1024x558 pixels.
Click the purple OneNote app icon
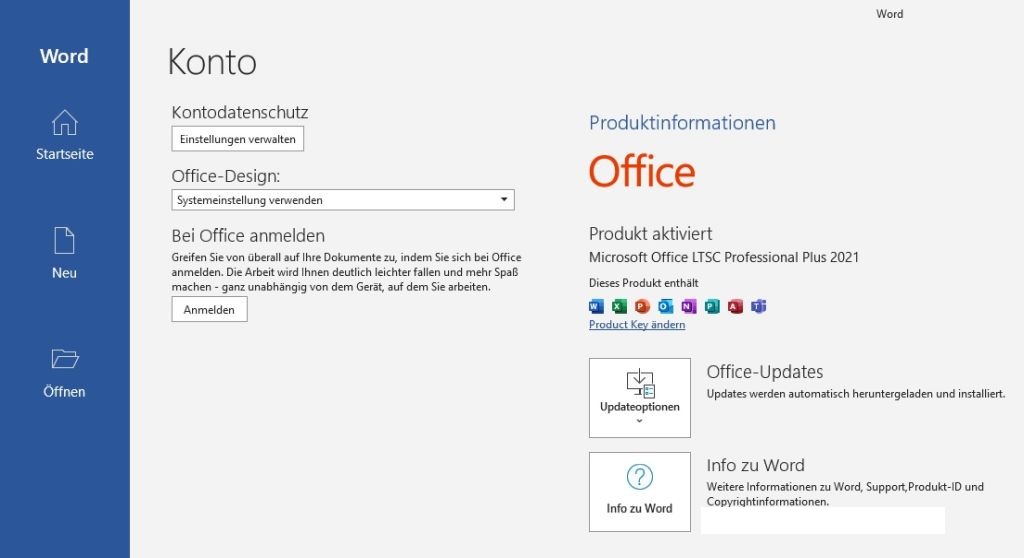coord(689,306)
